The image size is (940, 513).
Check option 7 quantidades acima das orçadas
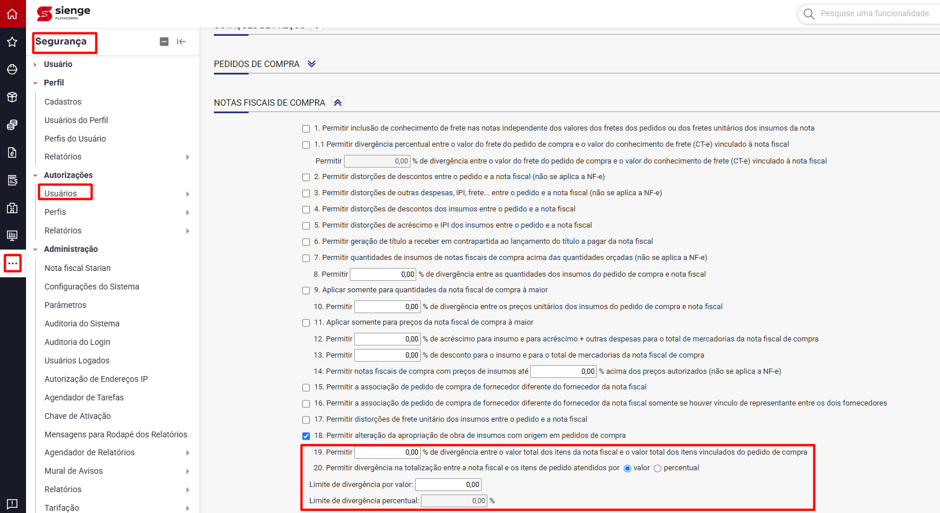click(x=306, y=258)
